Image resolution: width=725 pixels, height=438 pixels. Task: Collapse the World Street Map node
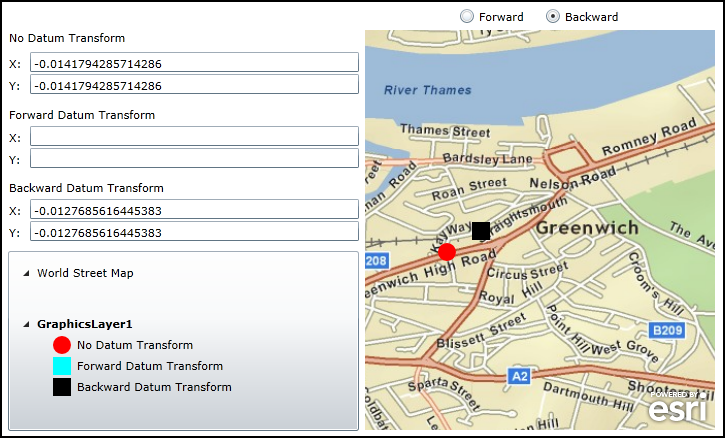click(x=26, y=273)
